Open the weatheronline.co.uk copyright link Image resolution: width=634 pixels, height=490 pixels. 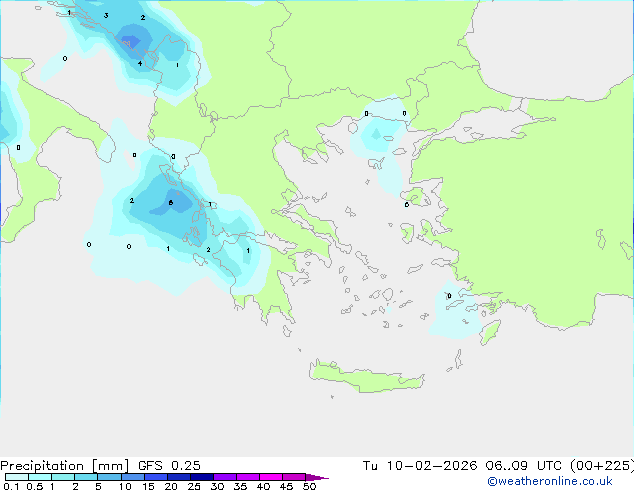point(549,481)
